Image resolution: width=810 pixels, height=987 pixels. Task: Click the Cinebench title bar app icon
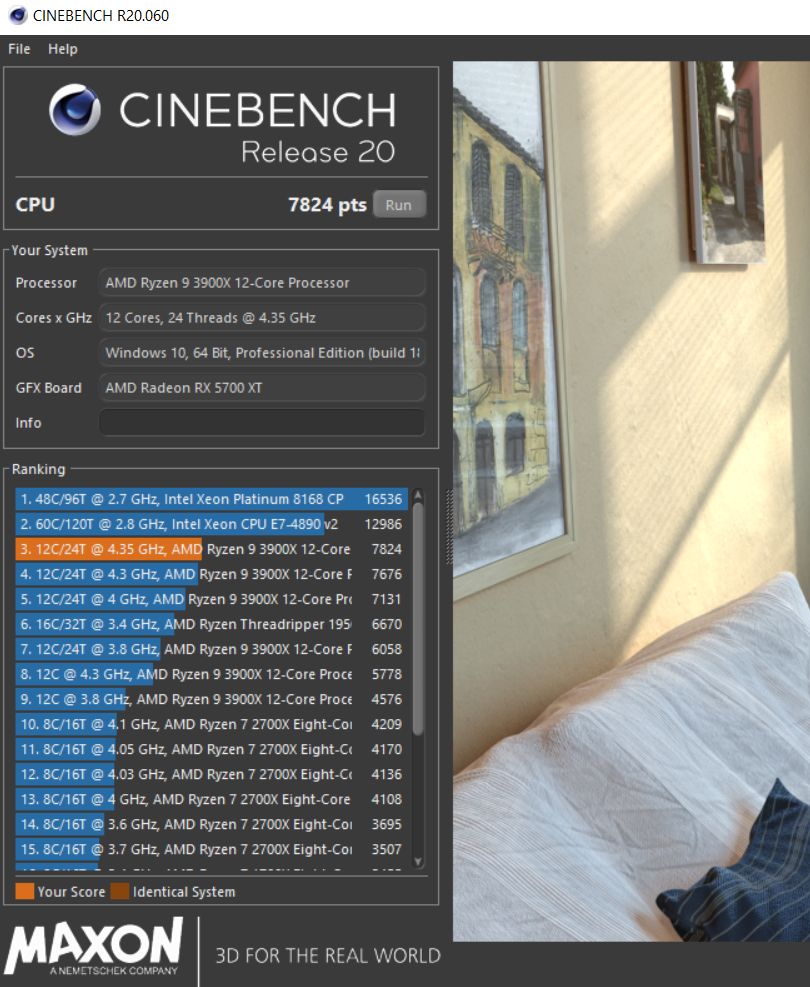(16, 16)
